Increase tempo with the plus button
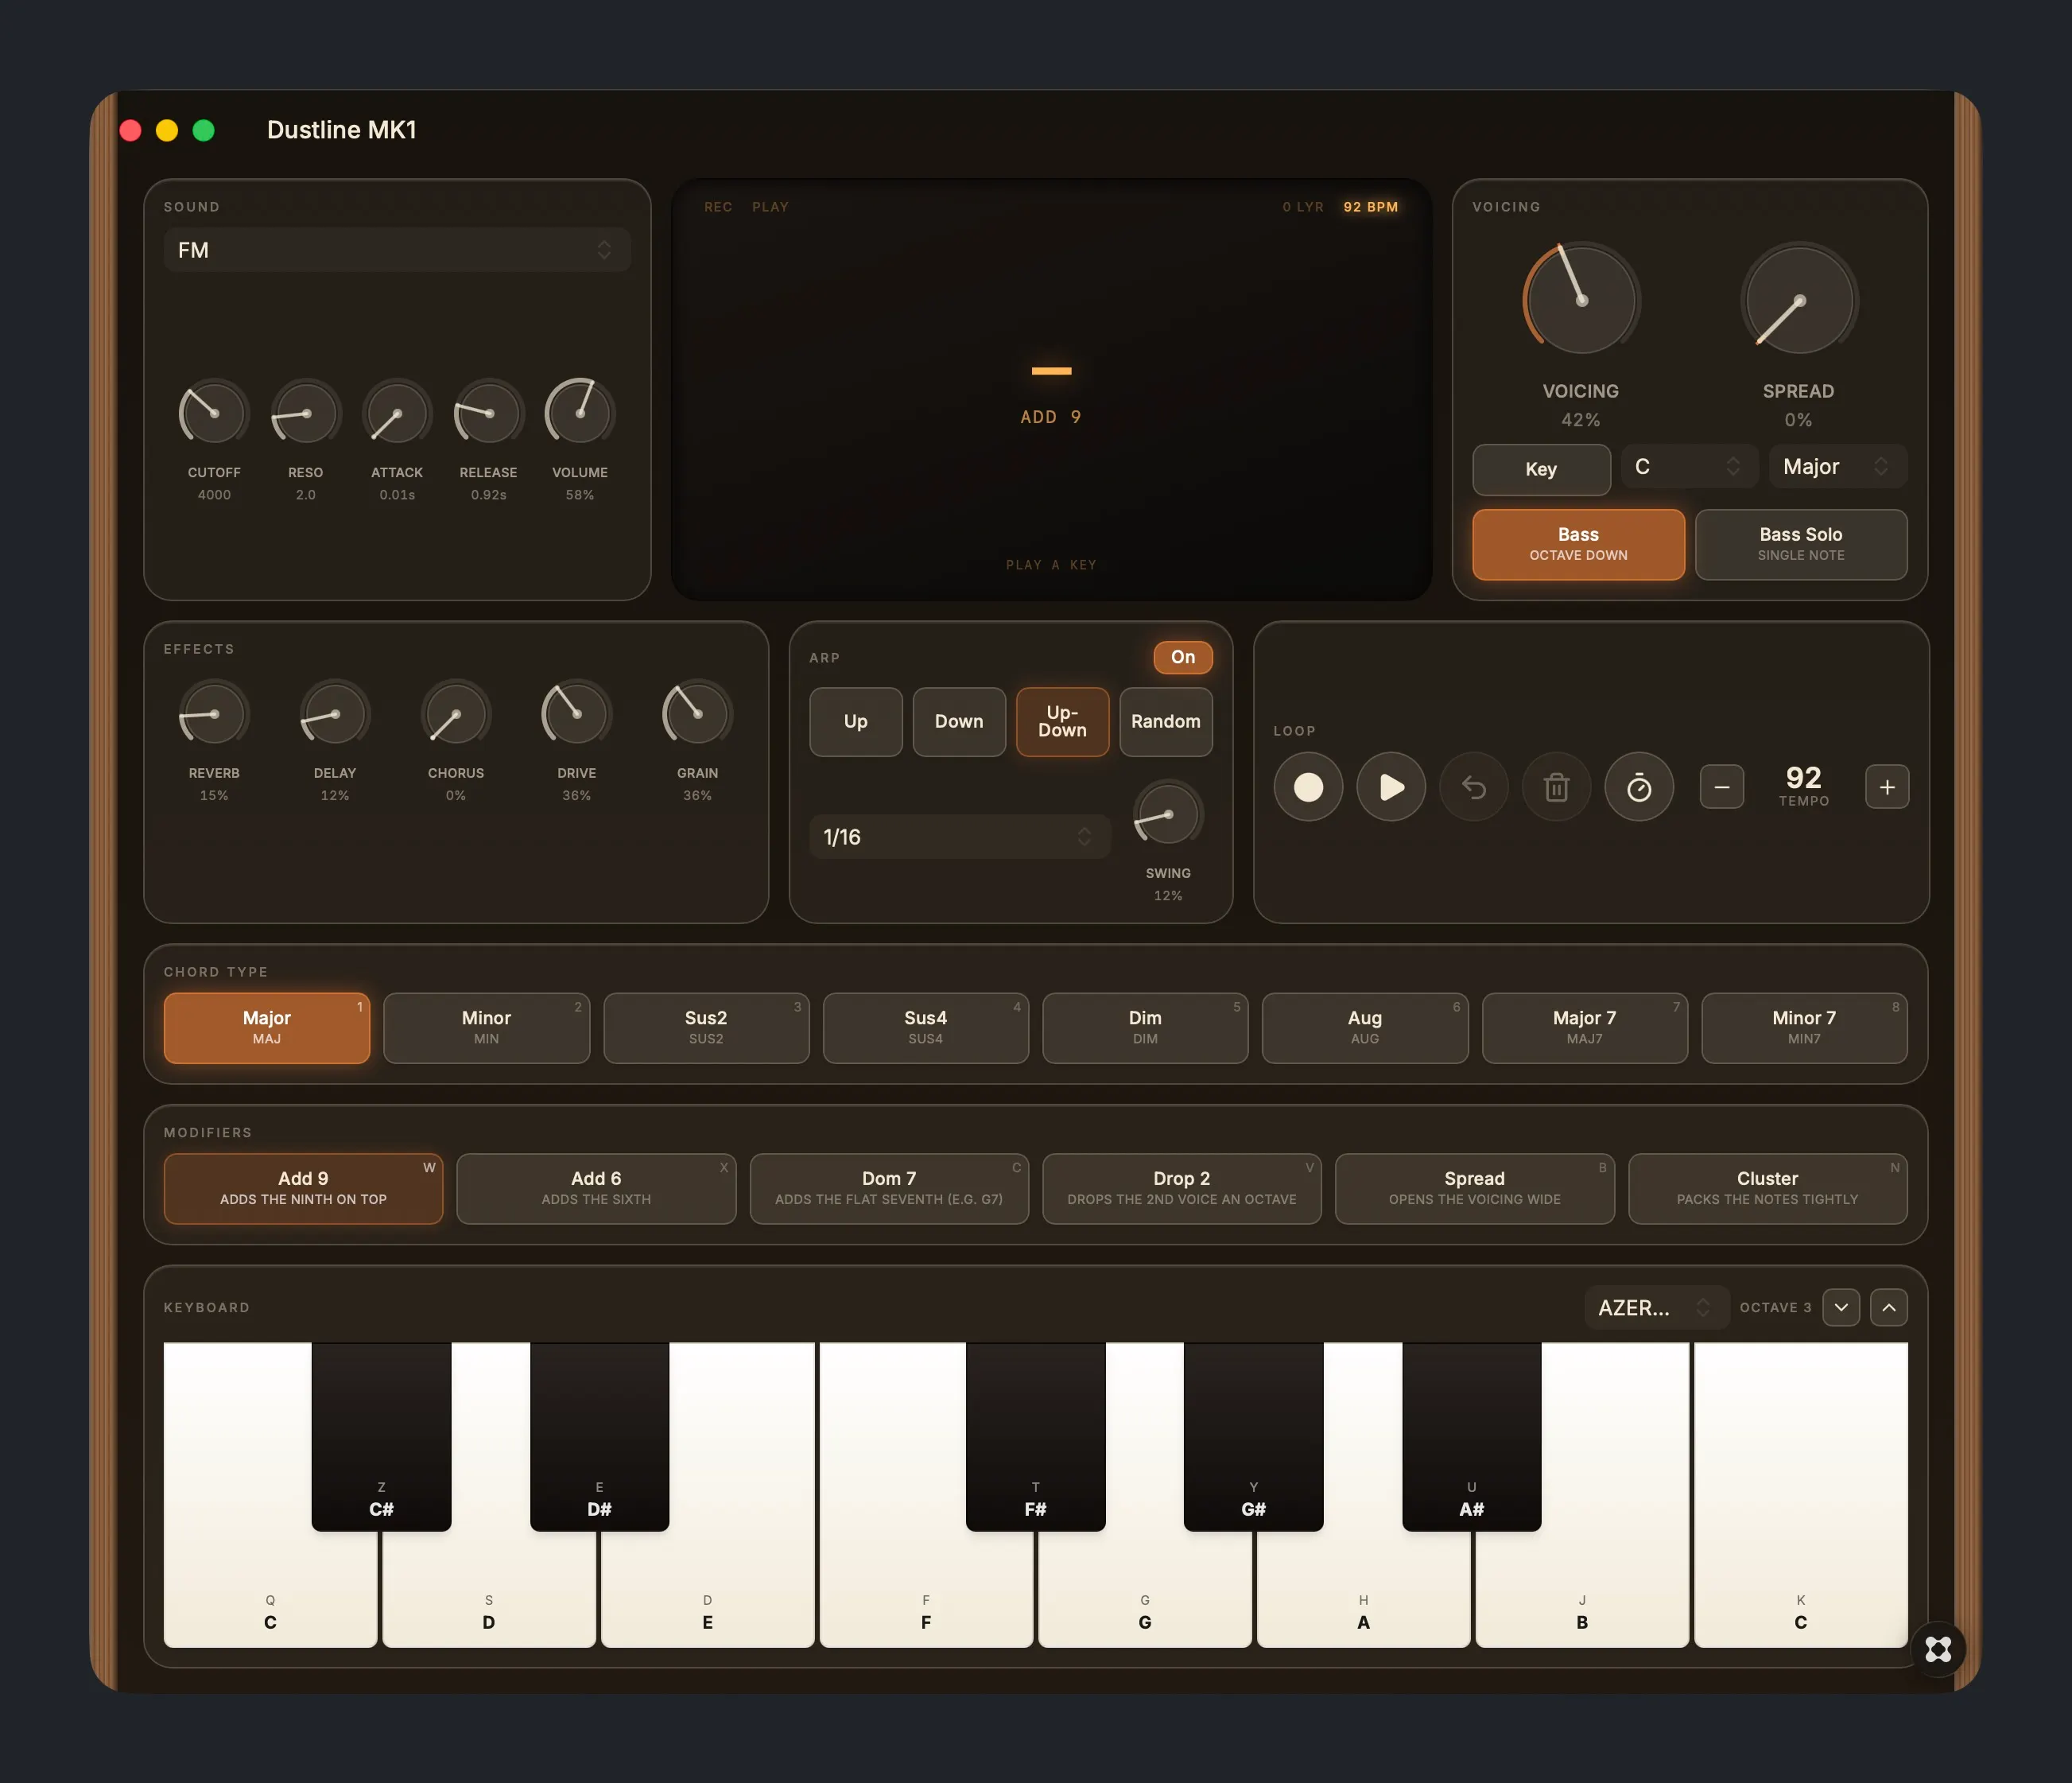The image size is (2072, 1783). tap(1887, 787)
